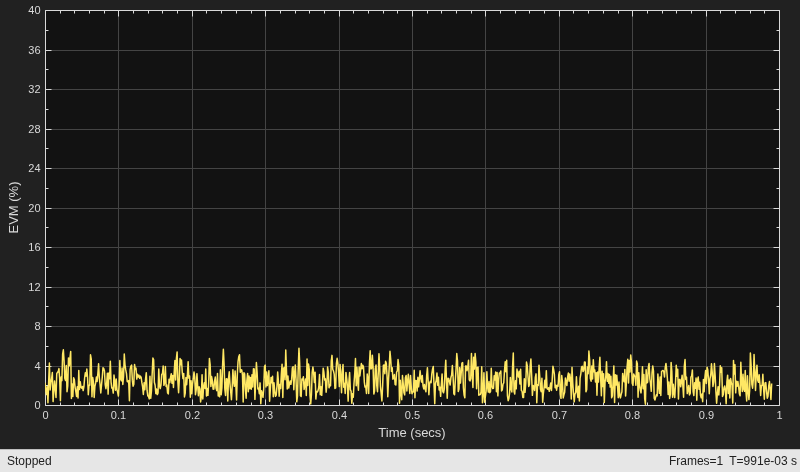Select the 32 y-axis tick label
800x472 pixels.
(34, 89)
